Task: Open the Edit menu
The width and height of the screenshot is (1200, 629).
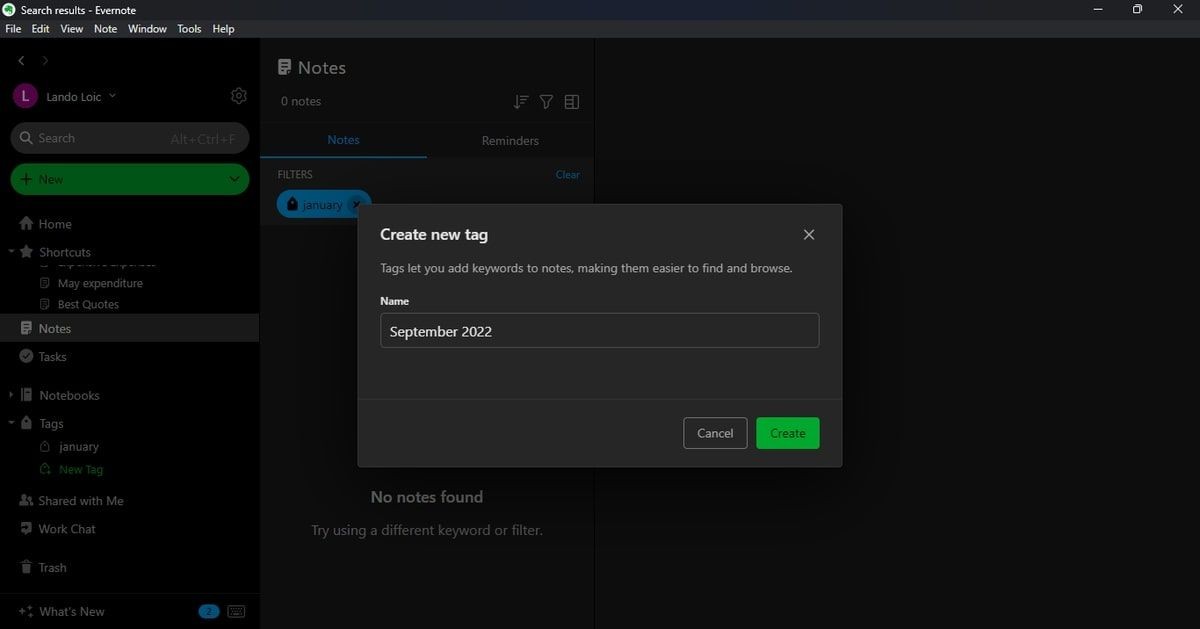Action: click(40, 29)
